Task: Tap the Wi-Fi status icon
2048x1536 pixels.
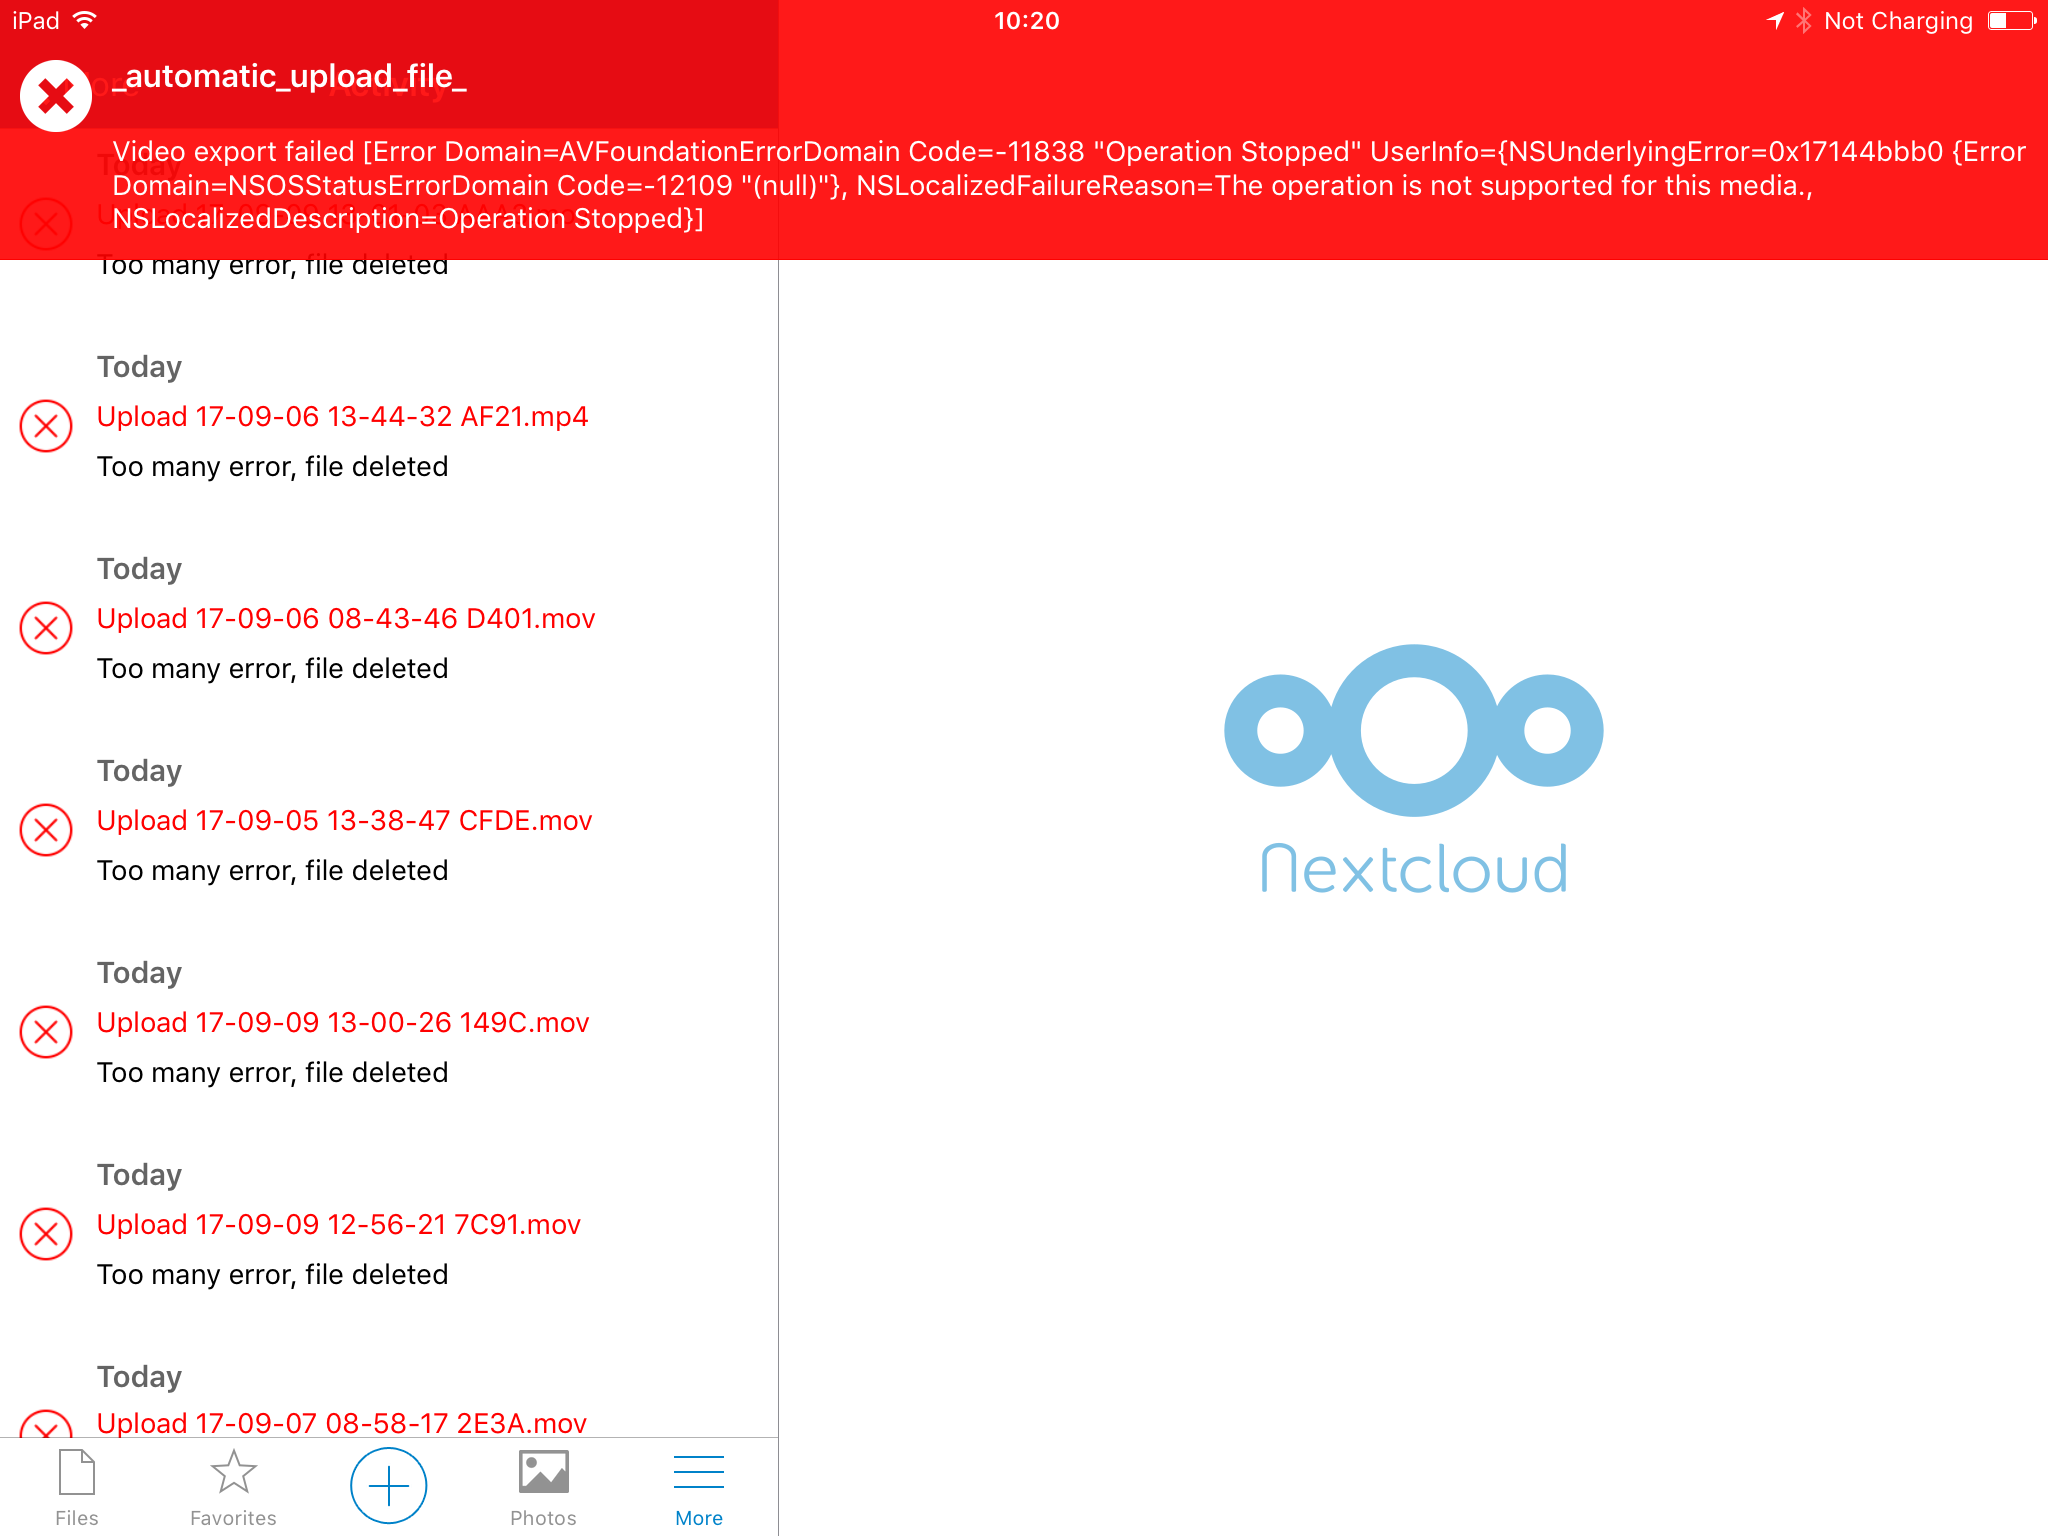Action: (85, 20)
